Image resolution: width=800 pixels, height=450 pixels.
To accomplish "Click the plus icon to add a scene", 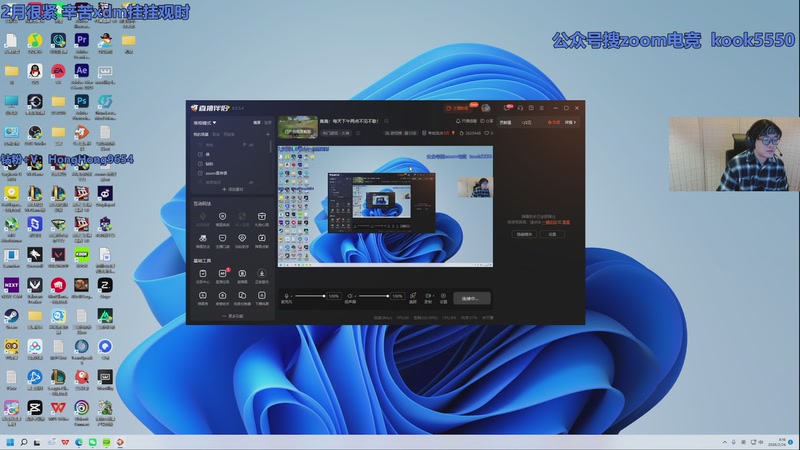I will pos(267,133).
